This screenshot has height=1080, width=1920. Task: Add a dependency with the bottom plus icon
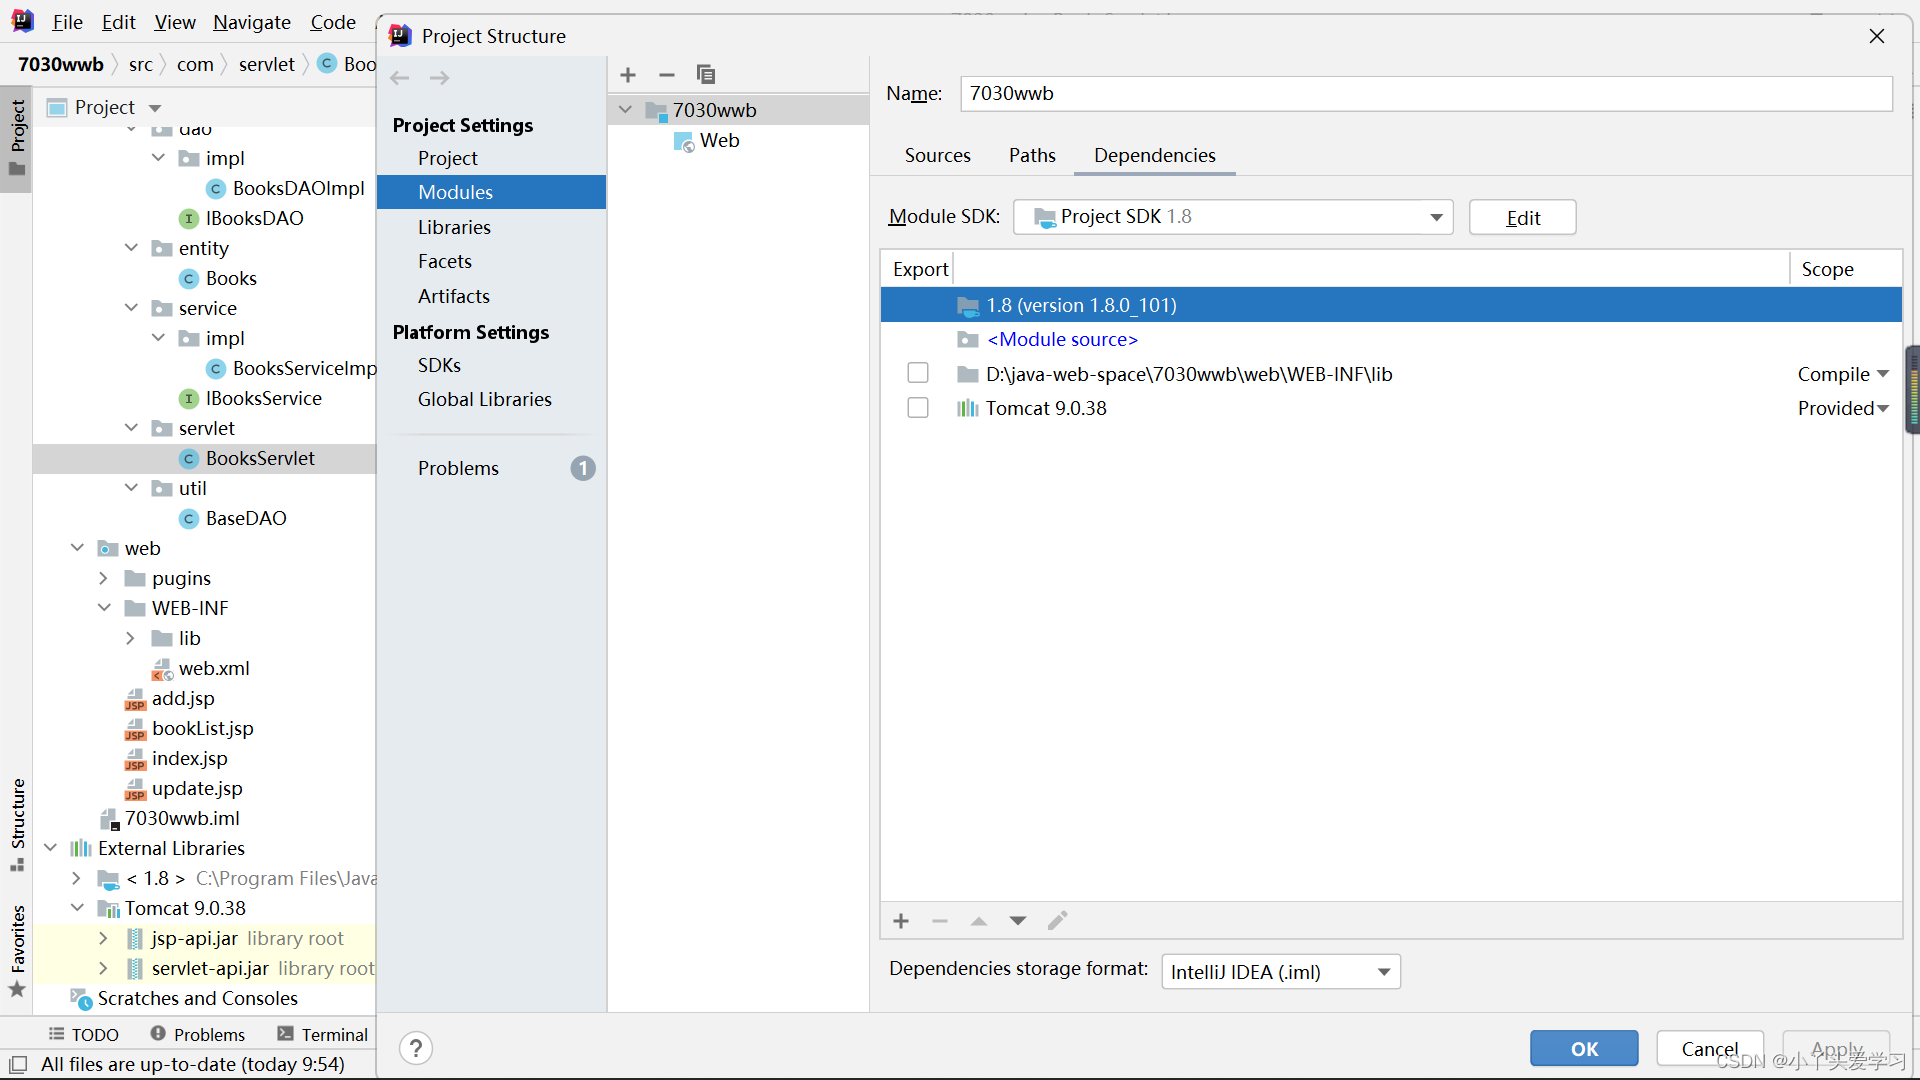point(901,921)
